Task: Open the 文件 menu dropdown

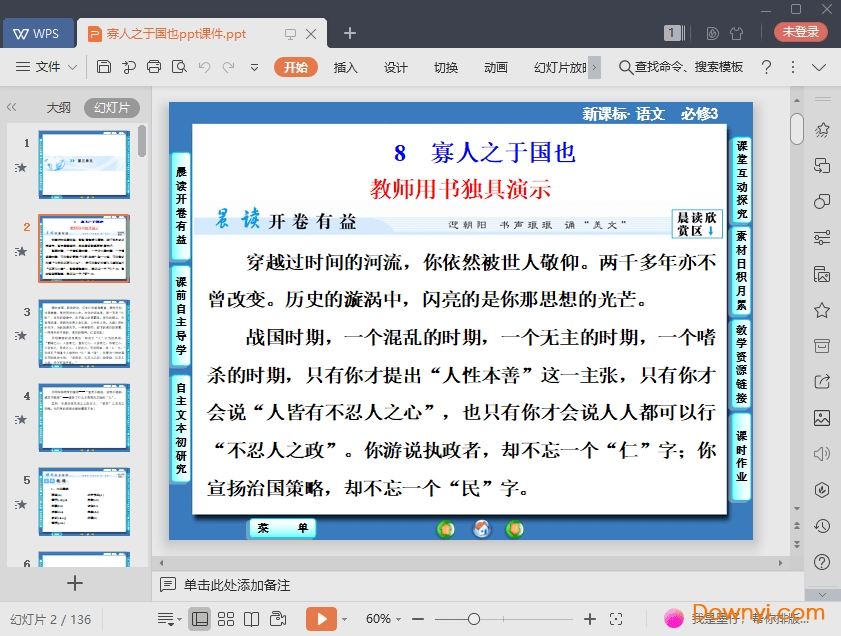Action: click(50, 67)
